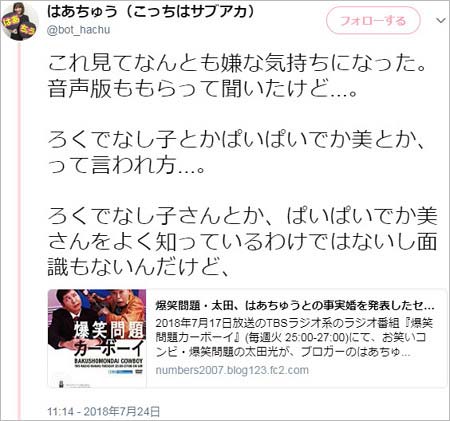This screenshot has width=450, height=421.
Task: Open numbers2007.blog123.fc2.com domain link
Action: pyautogui.click(x=232, y=370)
